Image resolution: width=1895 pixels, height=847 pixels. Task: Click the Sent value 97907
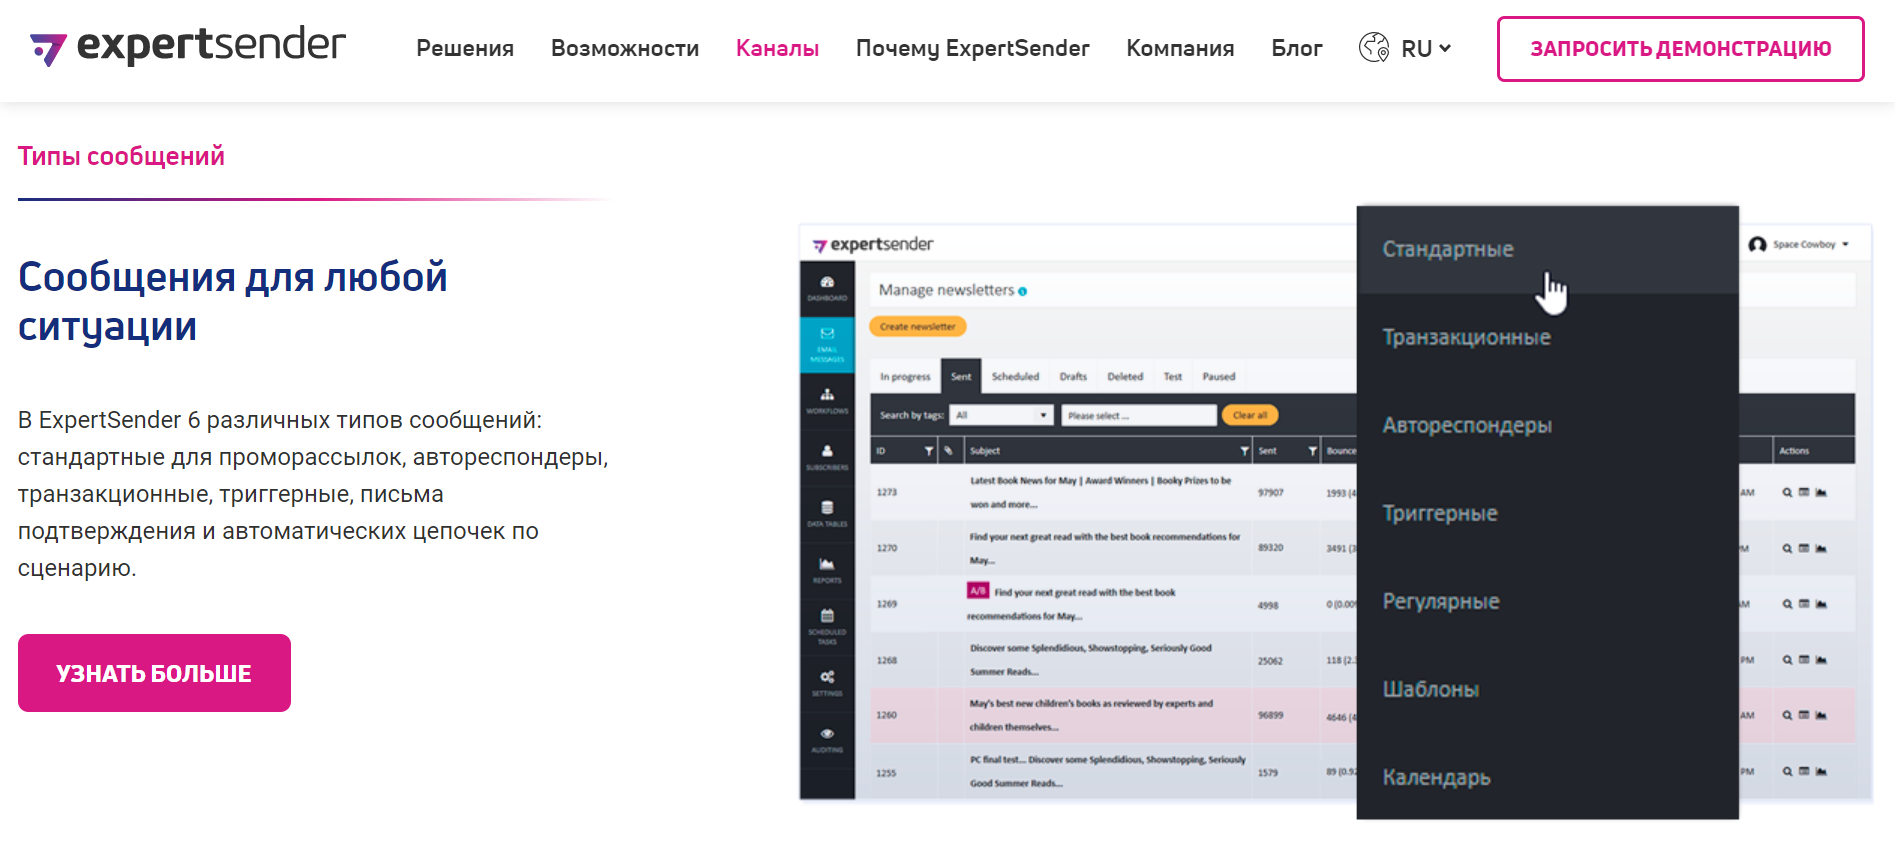[1270, 493]
